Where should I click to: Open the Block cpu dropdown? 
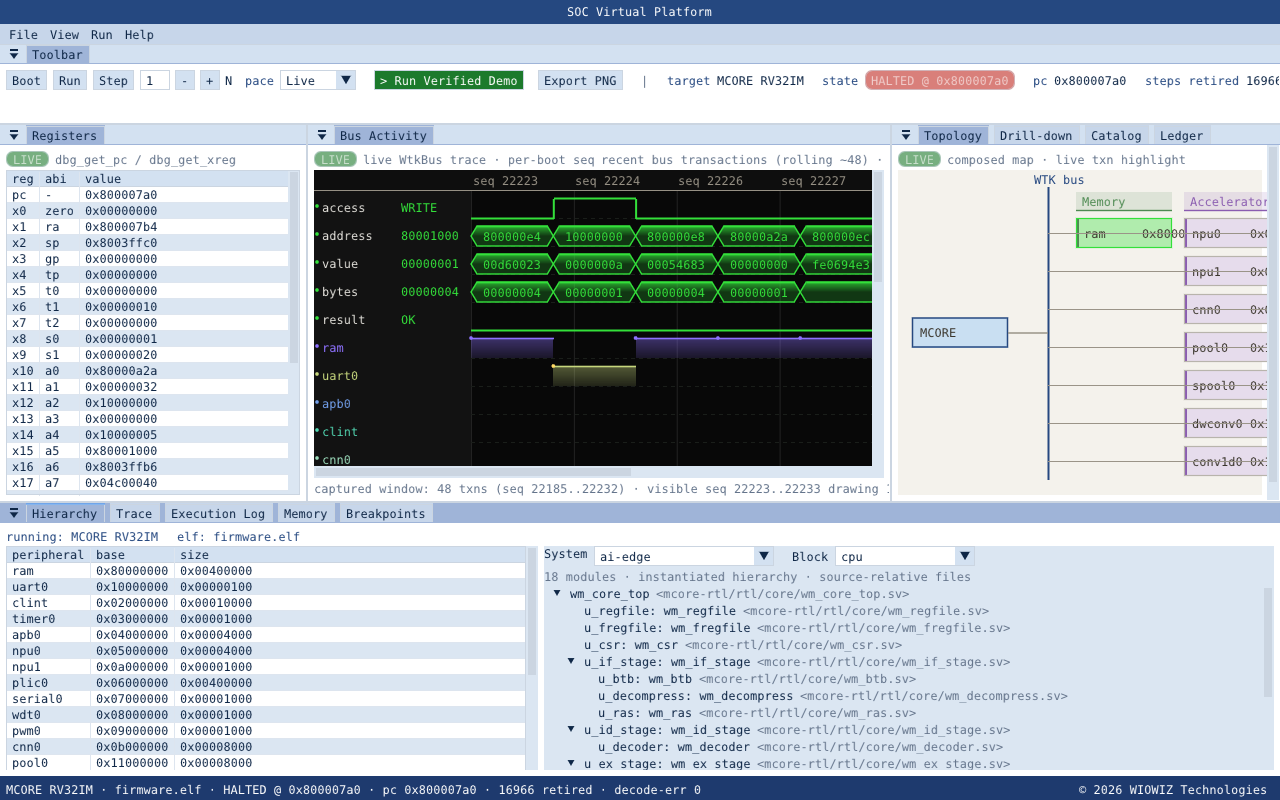pyautogui.click(x=905, y=556)
